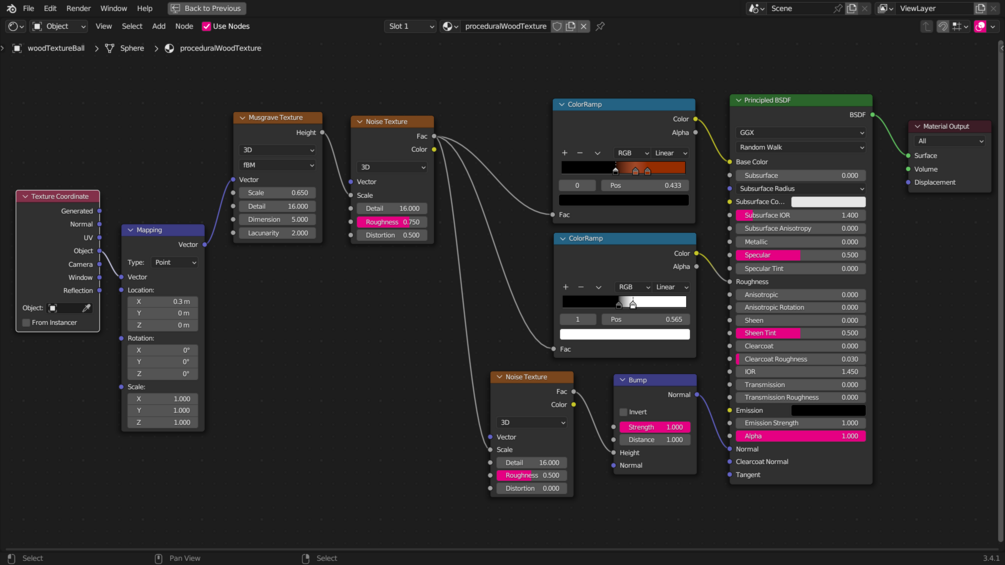Open the Edit menu
The image size is (1005, 565).
point(50,8)
